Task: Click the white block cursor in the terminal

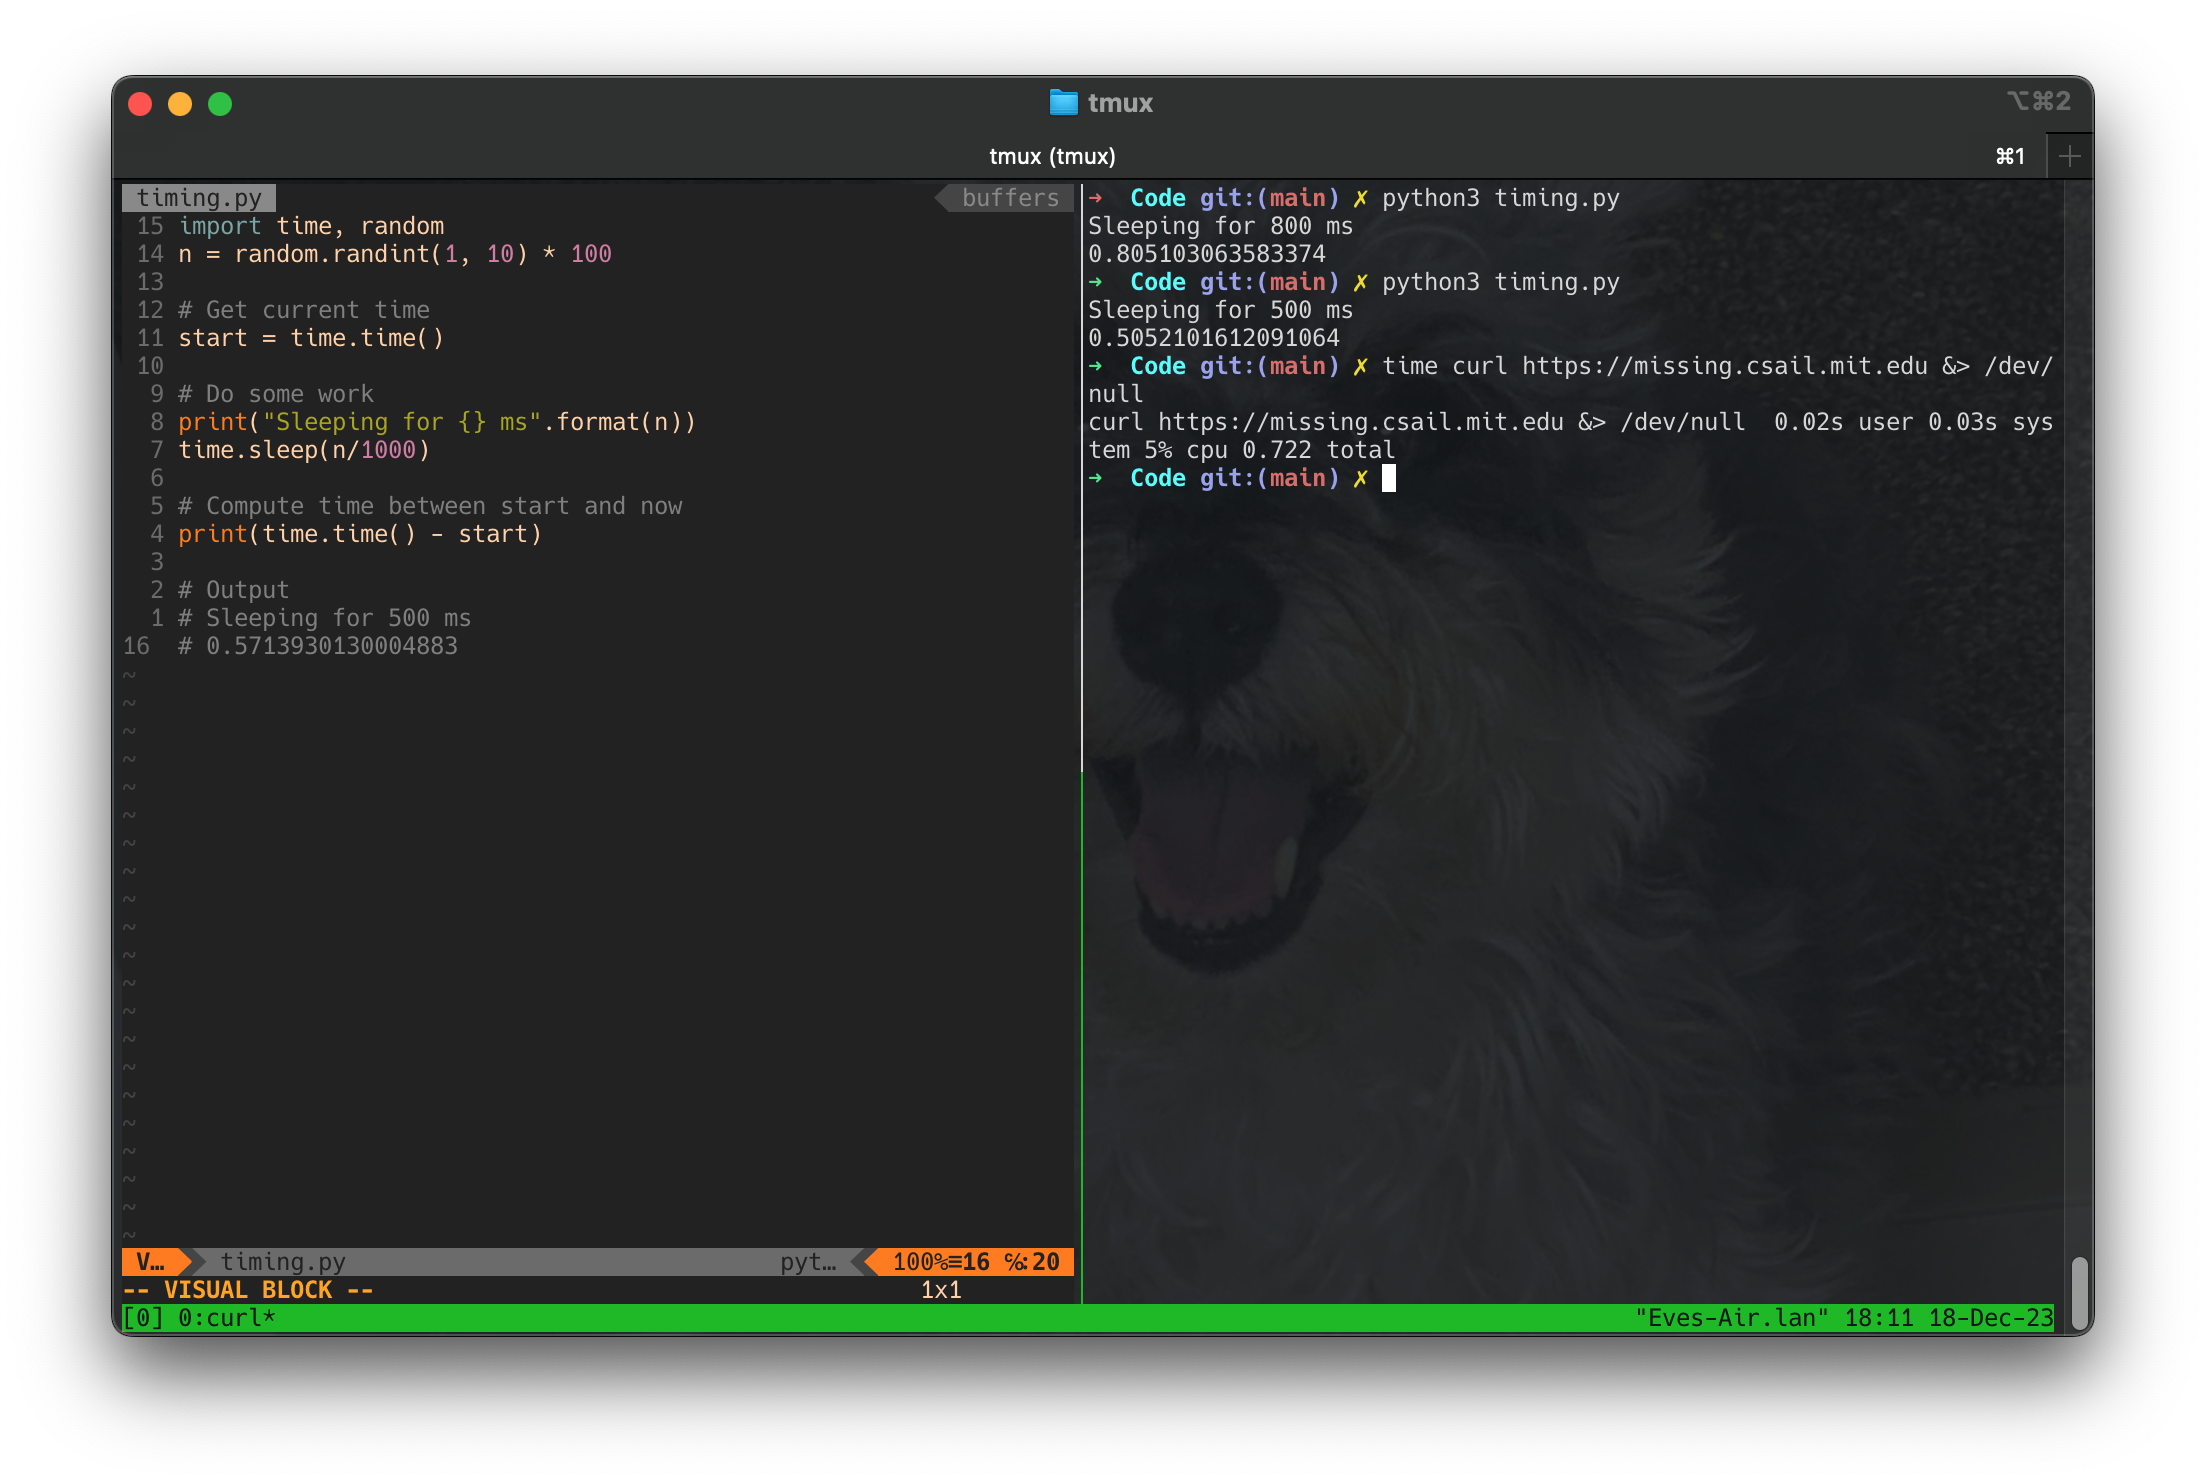Action: pos(1389,478)
